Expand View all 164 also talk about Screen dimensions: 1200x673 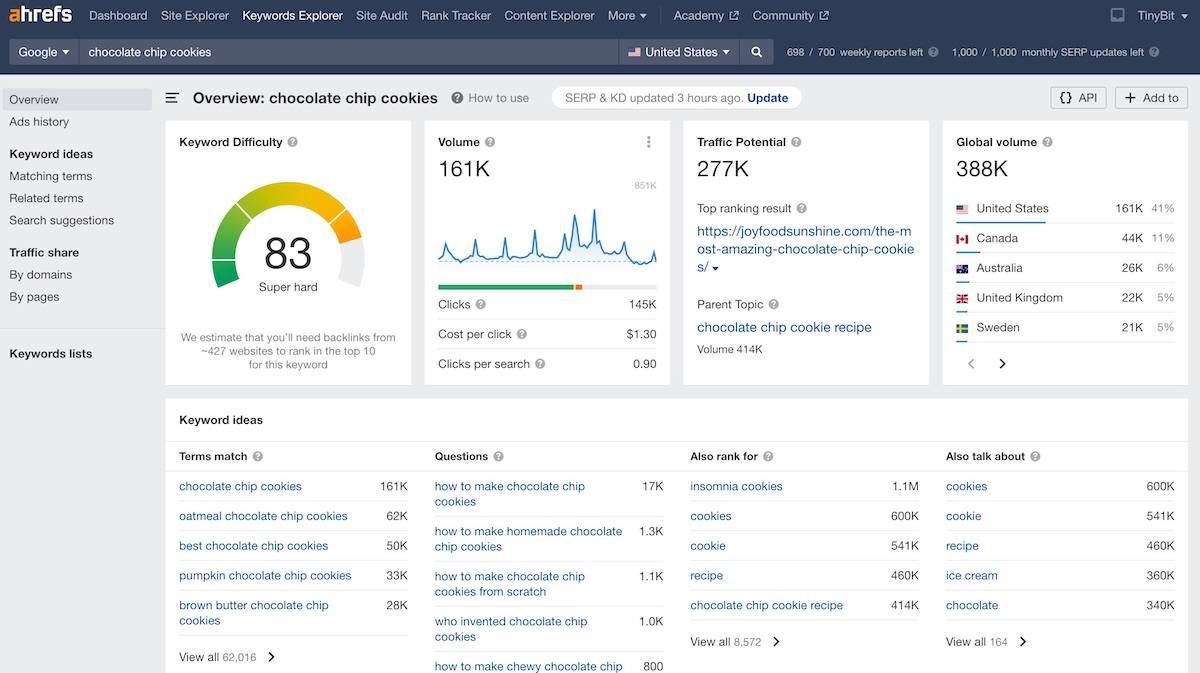click(986, 642)
